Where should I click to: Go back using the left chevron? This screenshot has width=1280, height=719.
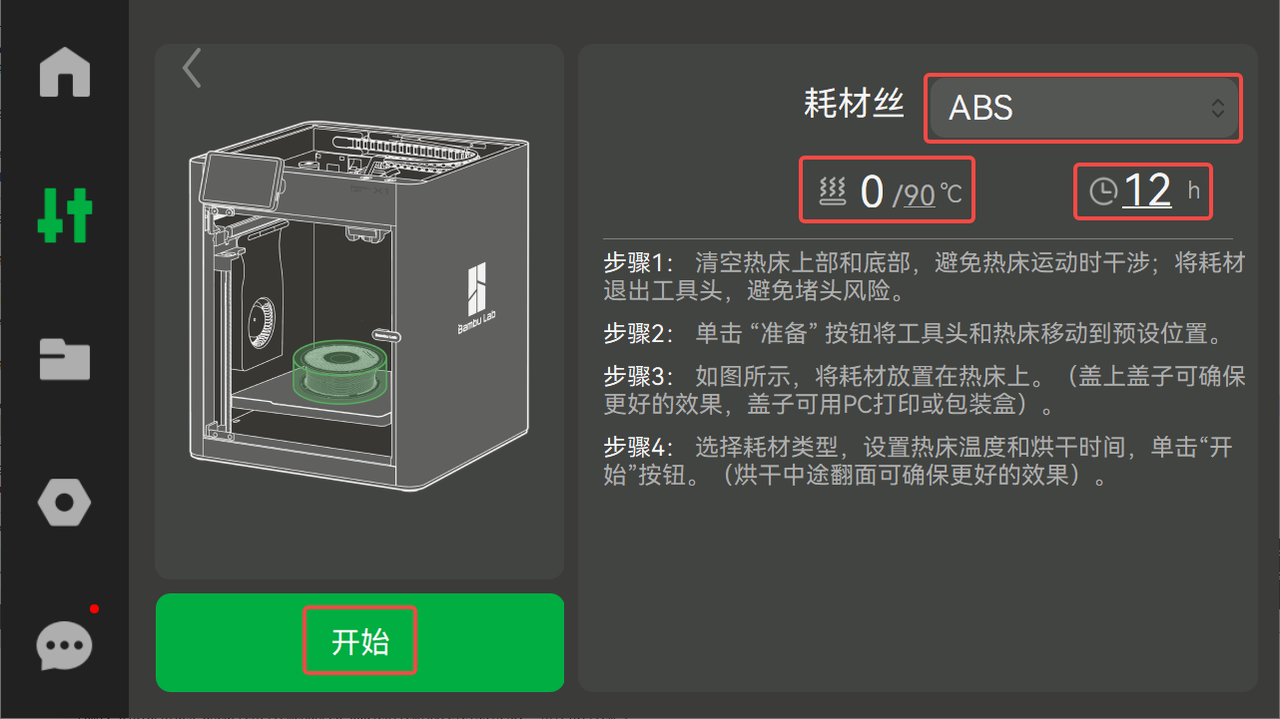pos(192,68)
